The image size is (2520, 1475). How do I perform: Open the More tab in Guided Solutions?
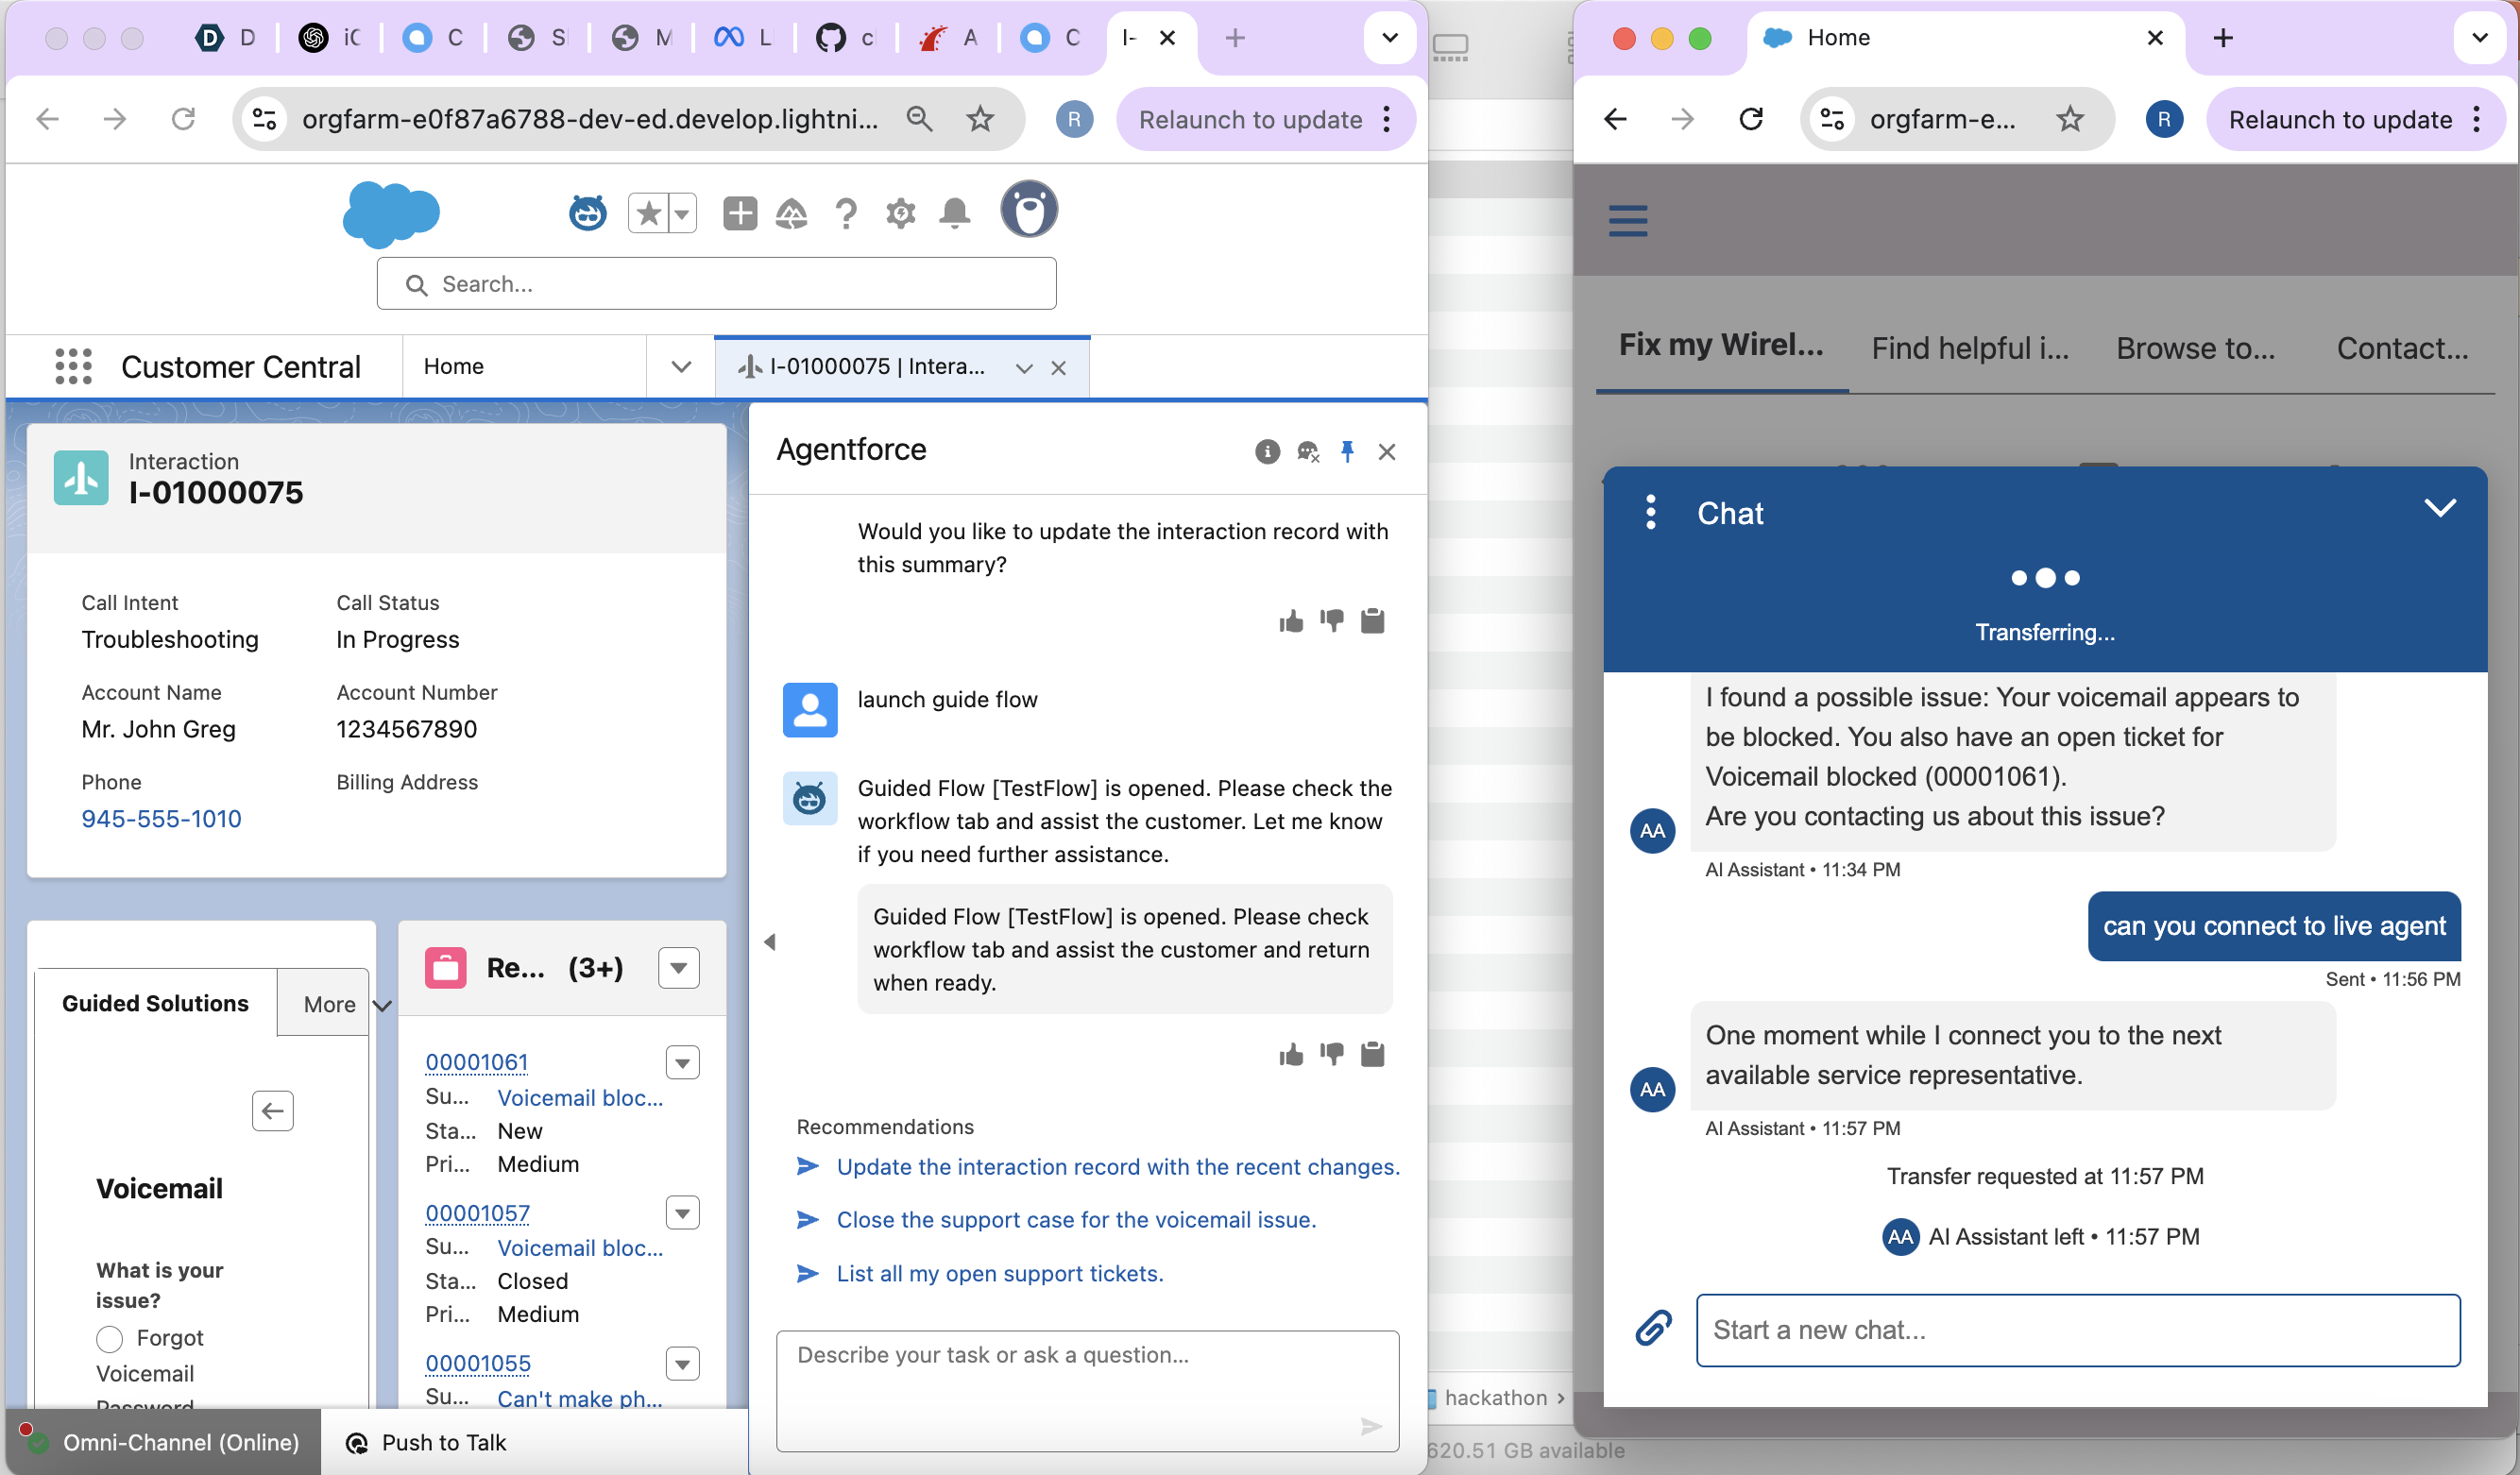coord(329,1004)
